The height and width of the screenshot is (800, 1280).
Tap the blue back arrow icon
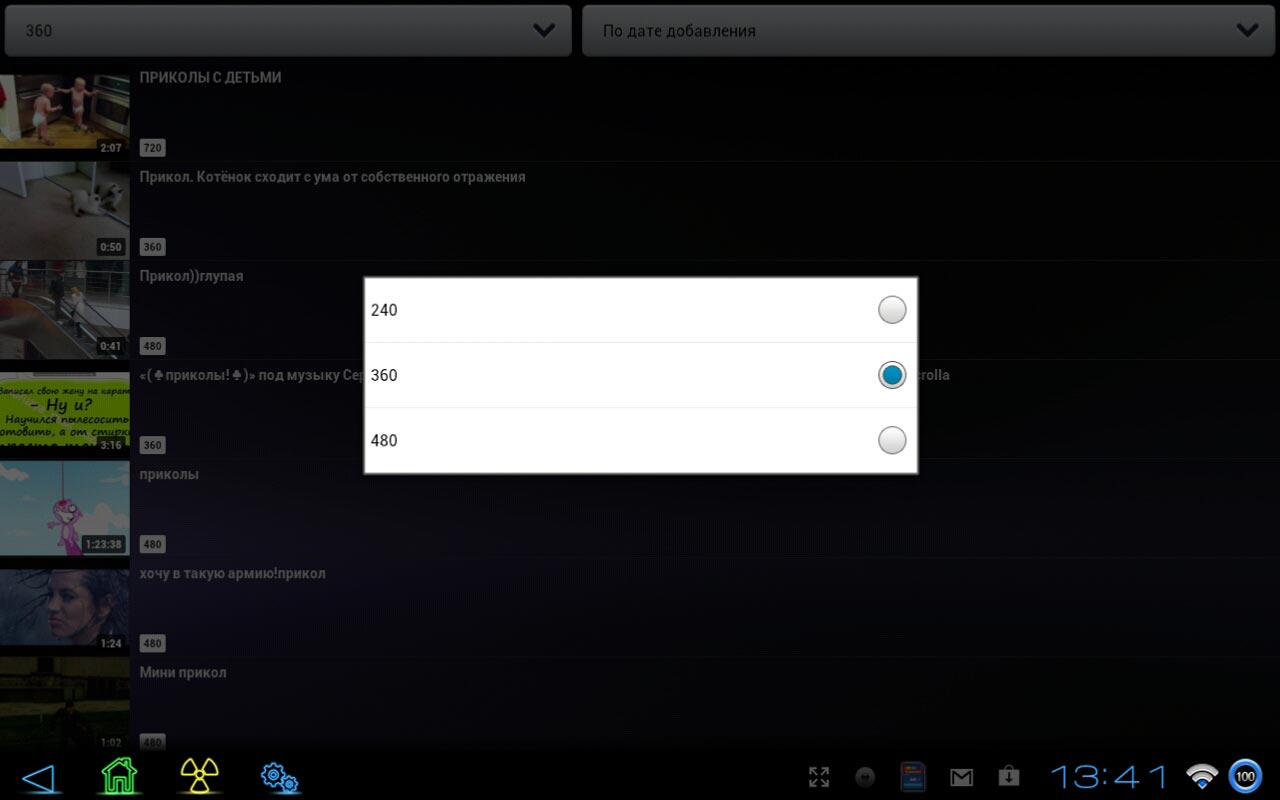38,777
